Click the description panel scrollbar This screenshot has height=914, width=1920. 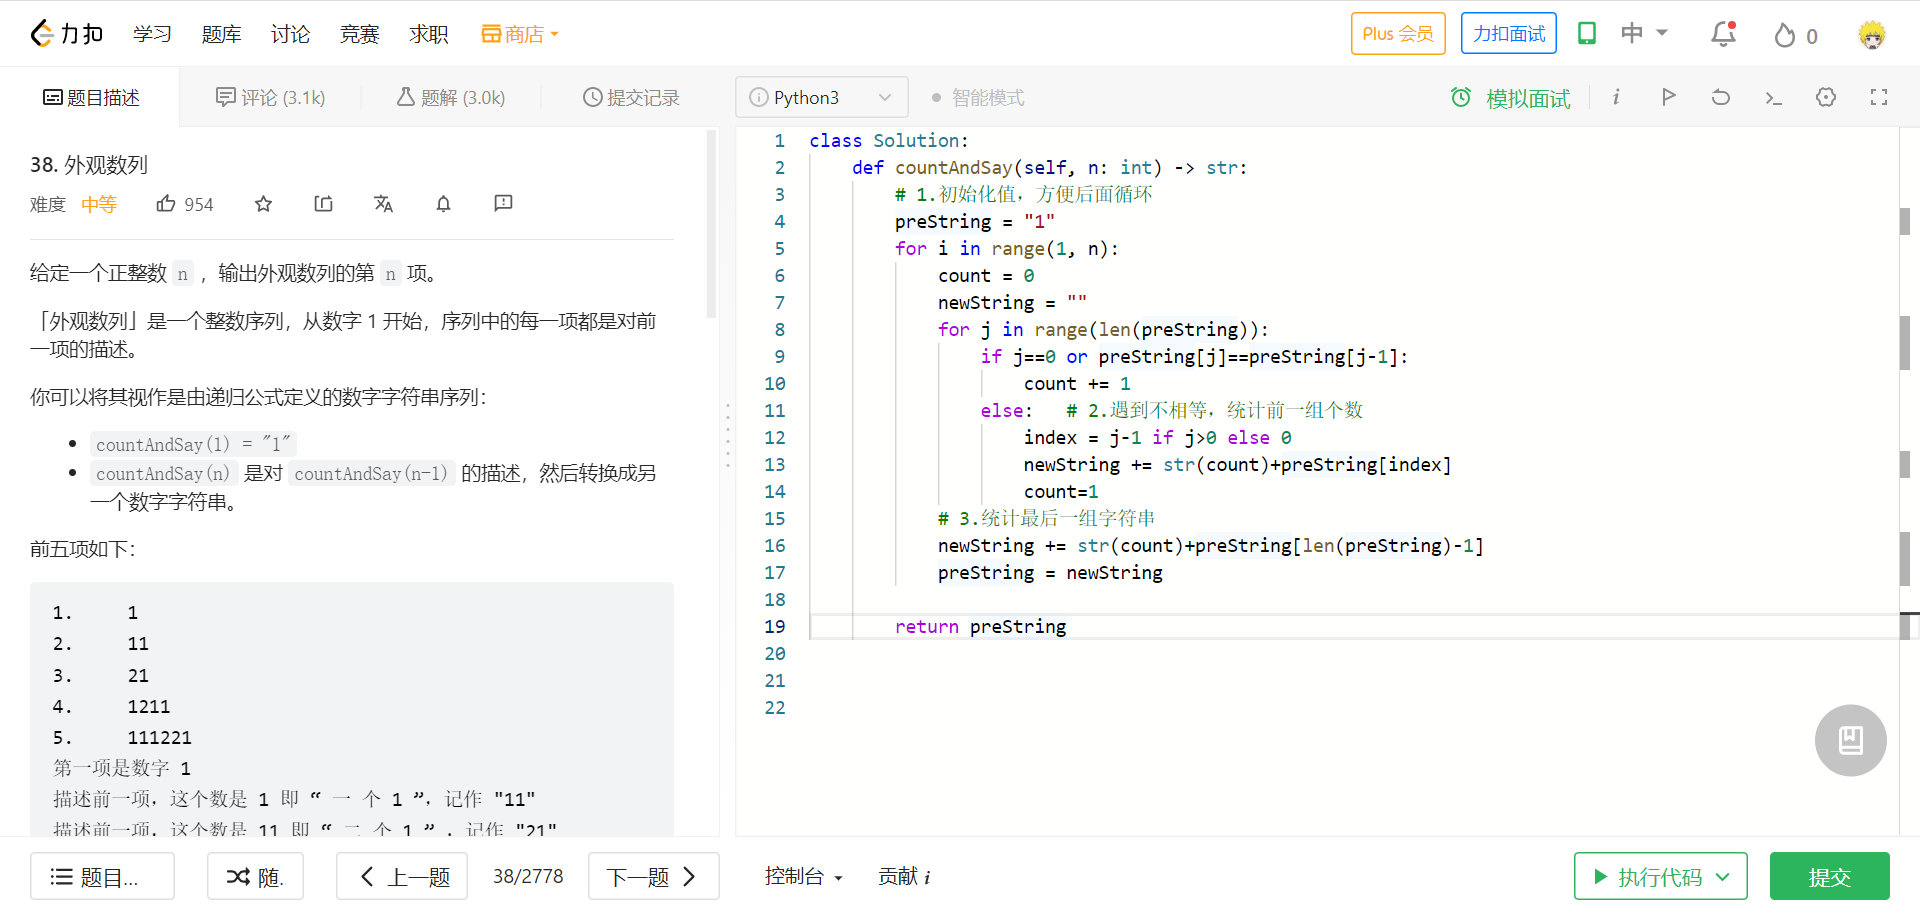click(712, 223)
